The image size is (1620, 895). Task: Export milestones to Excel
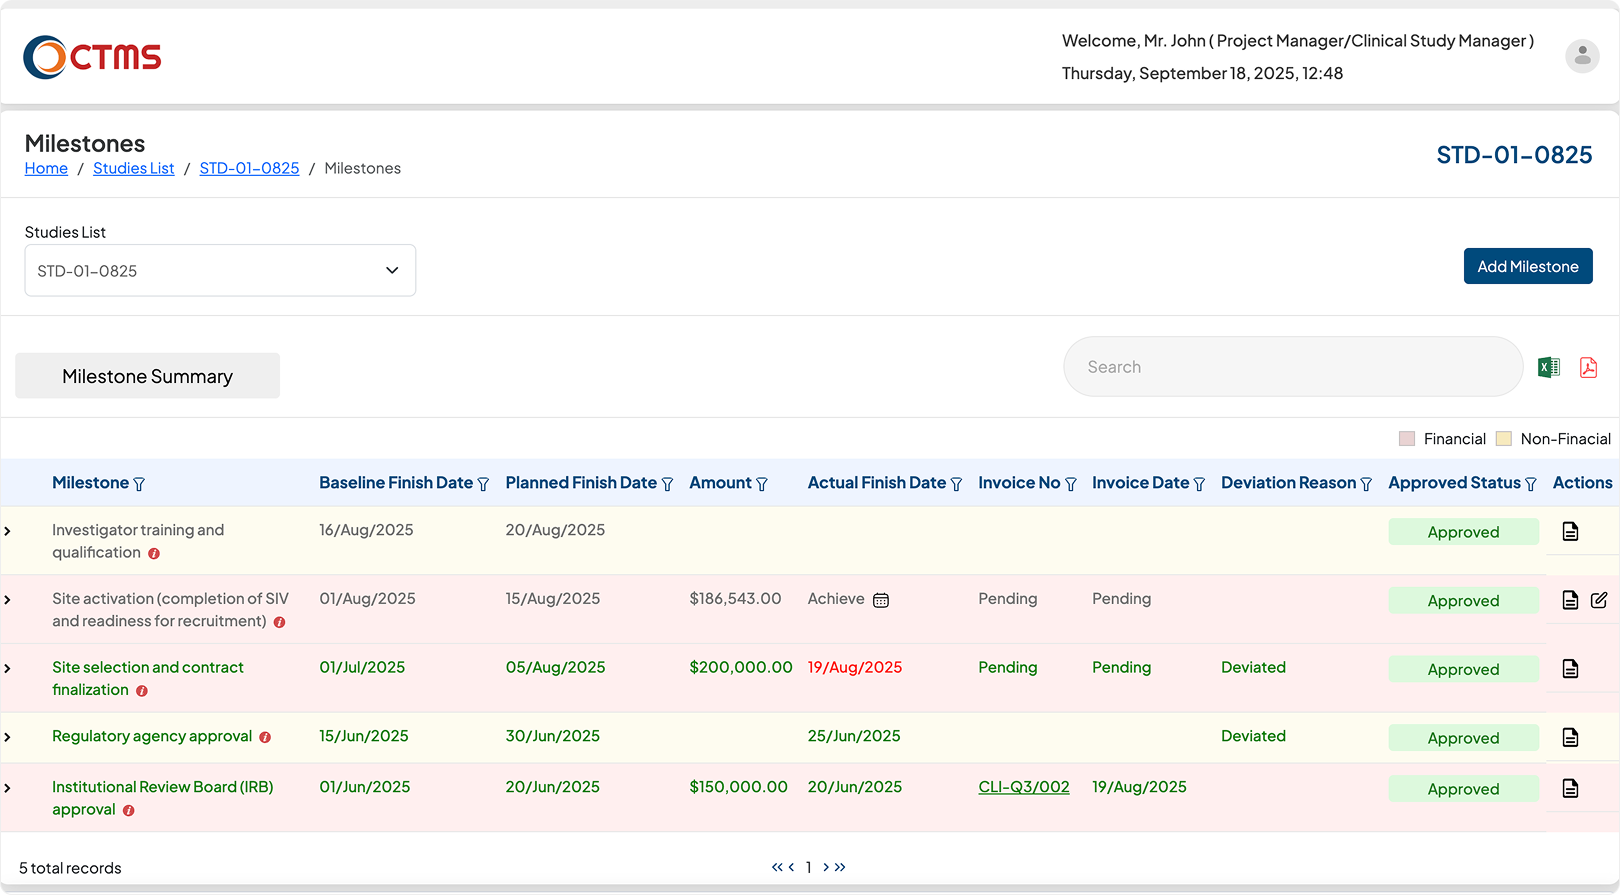point(1548,367)
